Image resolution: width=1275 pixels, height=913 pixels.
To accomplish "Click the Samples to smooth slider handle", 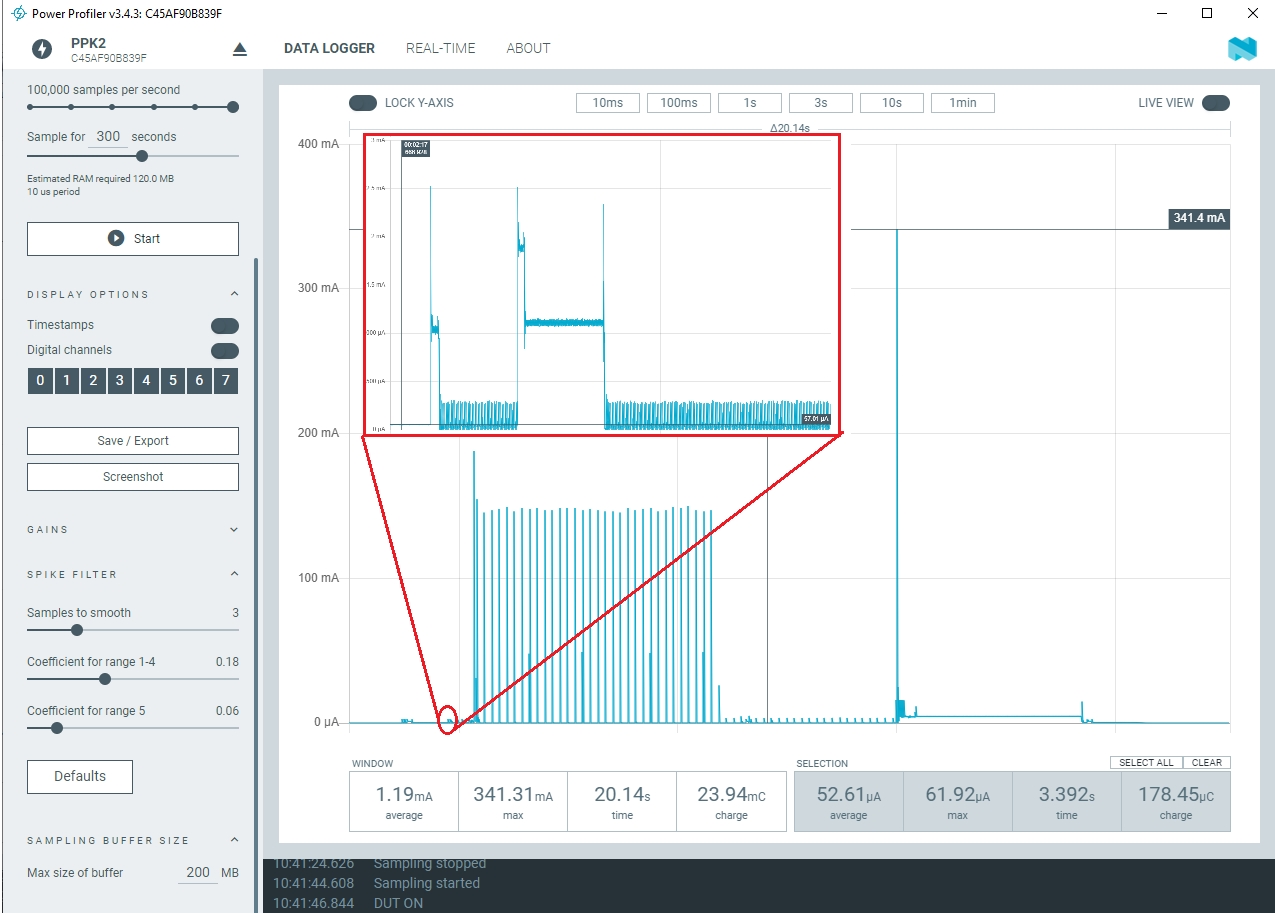I will (x=77, y=630).
